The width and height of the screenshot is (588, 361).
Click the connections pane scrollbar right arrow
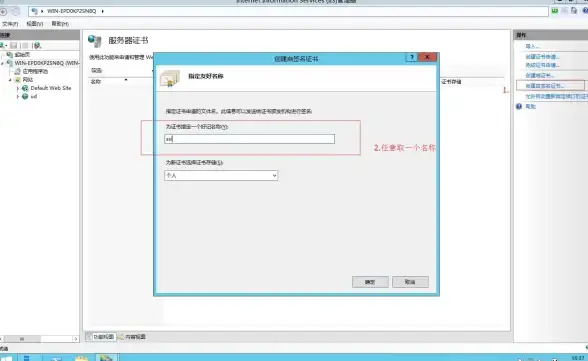76,339
